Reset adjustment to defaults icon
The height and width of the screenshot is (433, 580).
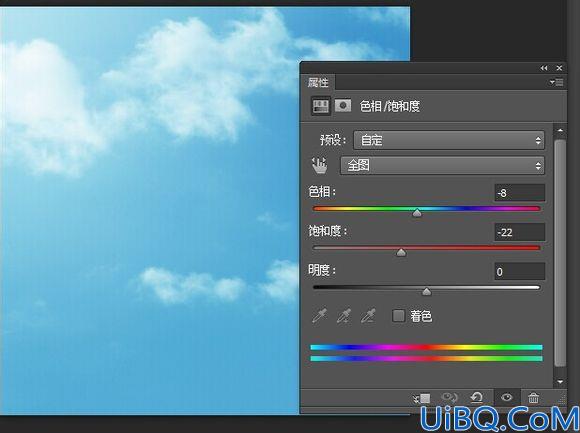(x=476, y=398)
